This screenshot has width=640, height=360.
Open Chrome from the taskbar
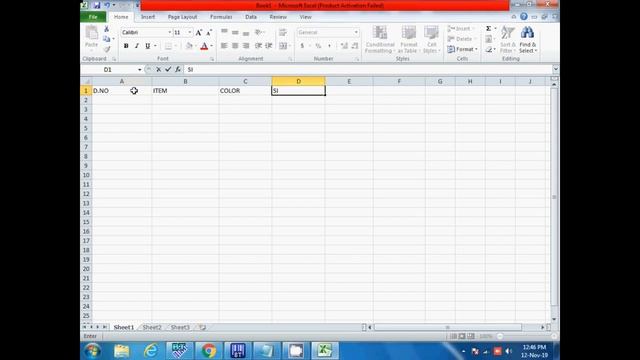(x=209, y=351)
